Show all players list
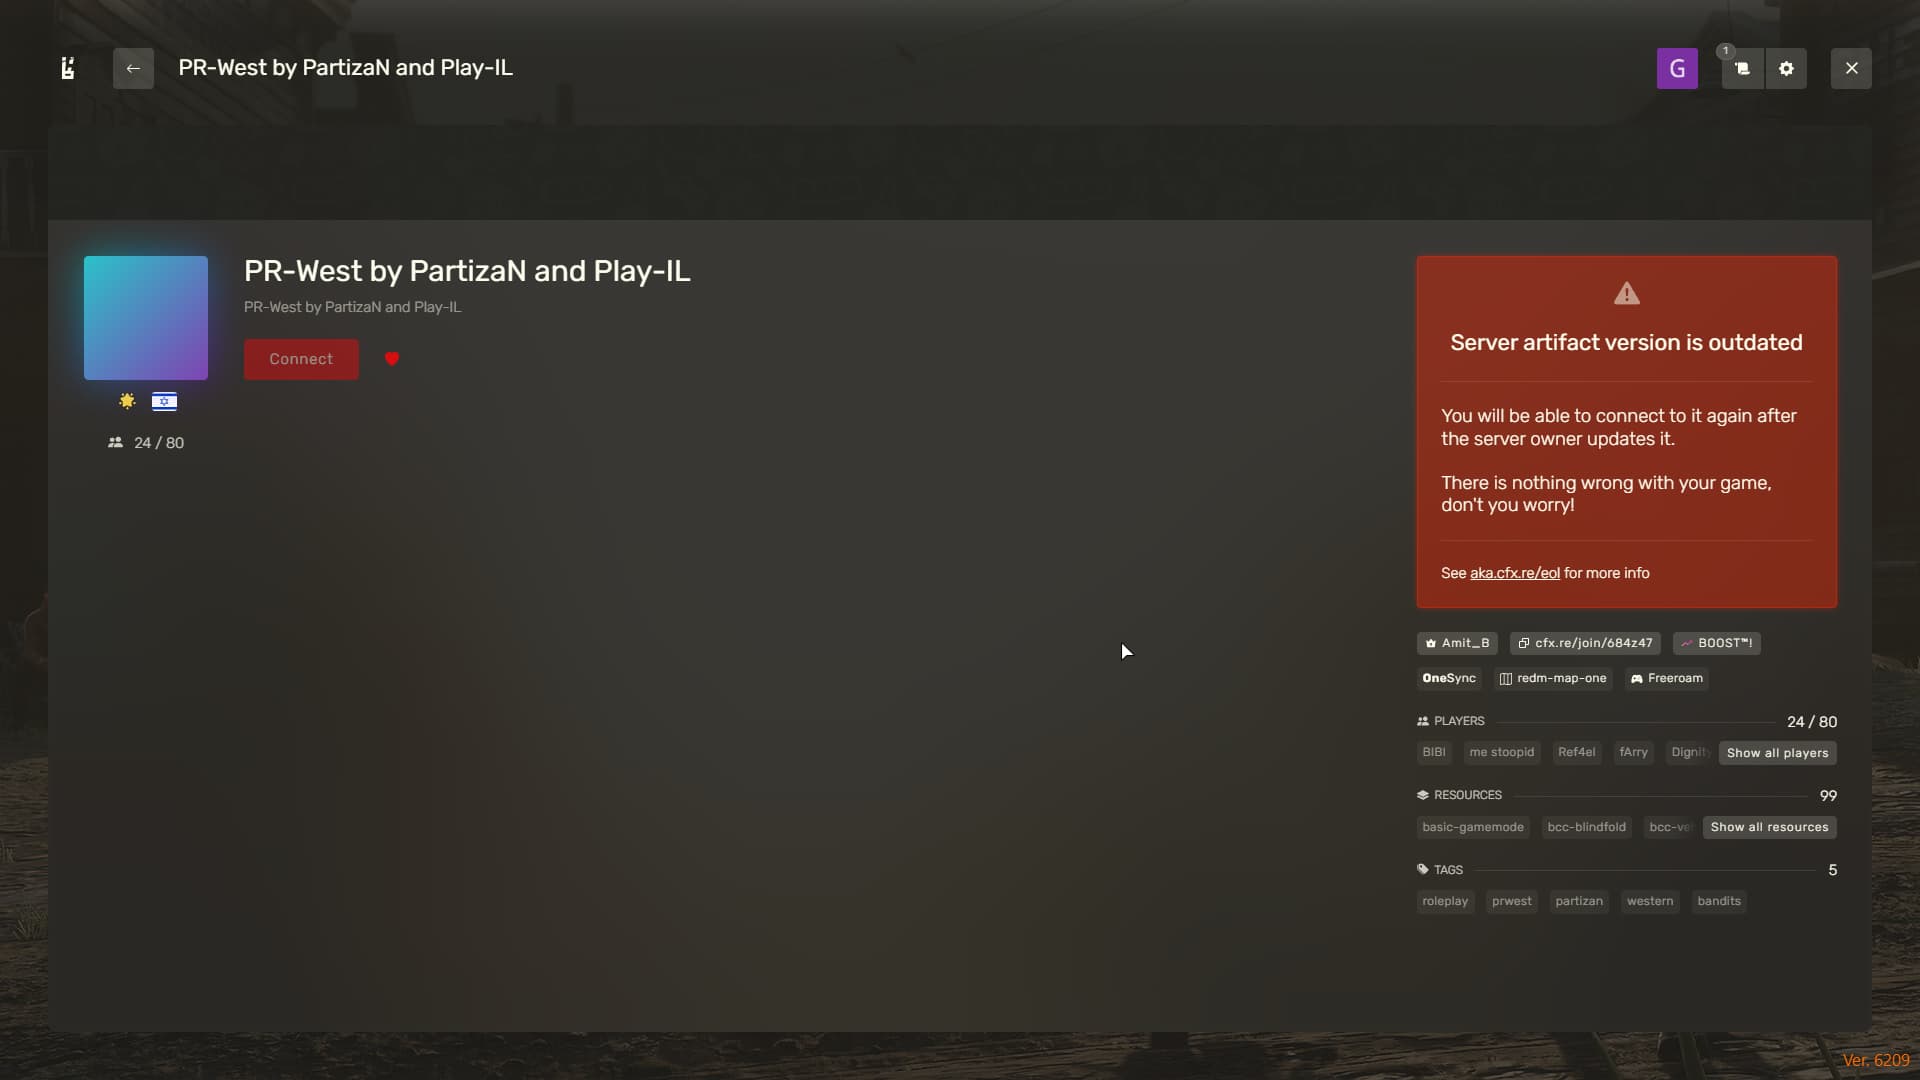Image resolution: width=1920 pixels, height=1080 pixels. pyautogui.click(x=1777, y=753)
